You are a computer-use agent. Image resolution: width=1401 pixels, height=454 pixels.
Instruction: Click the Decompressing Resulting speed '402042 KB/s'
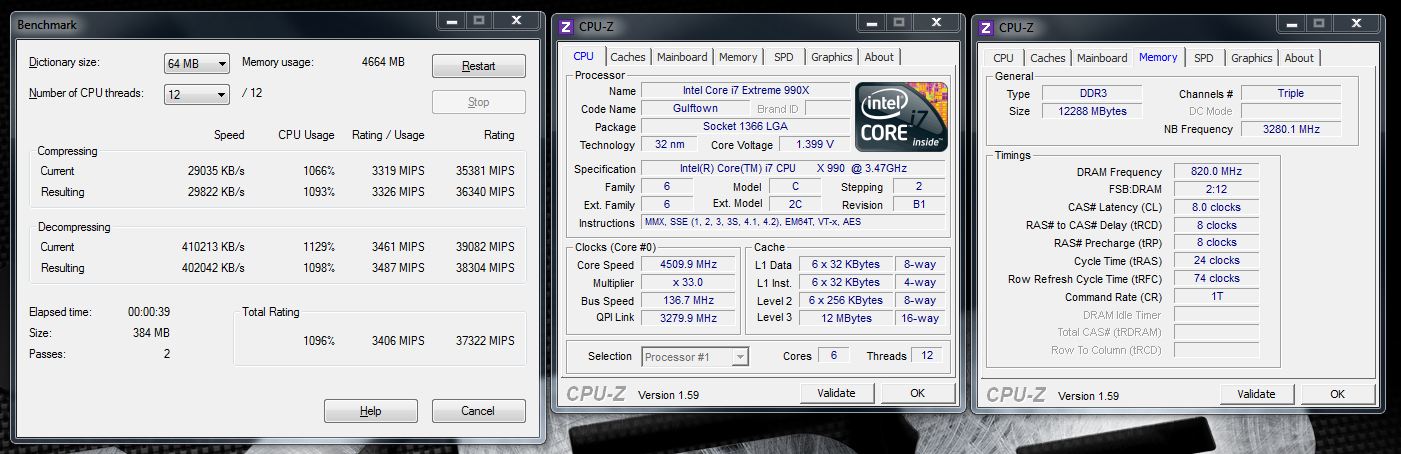pos(213,268)
